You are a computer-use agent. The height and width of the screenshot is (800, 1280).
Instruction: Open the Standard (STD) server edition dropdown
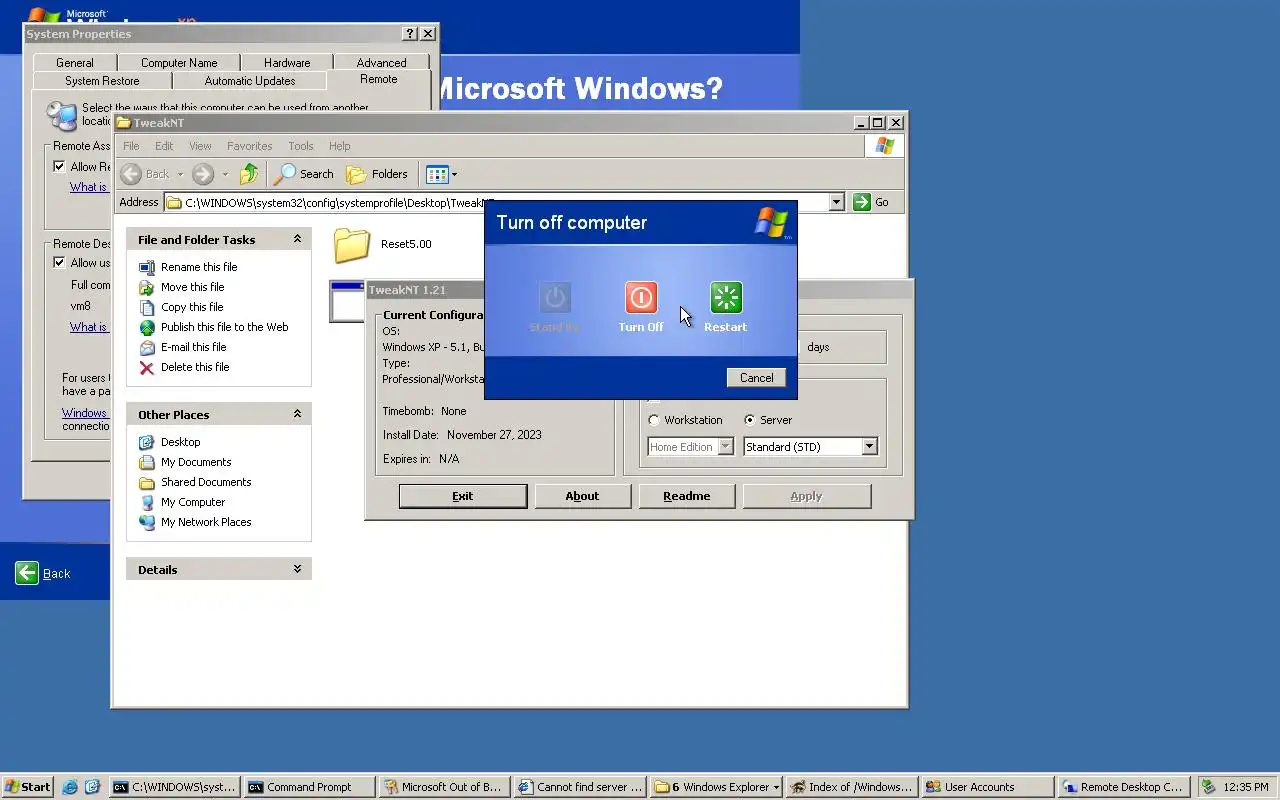(869, 447)
